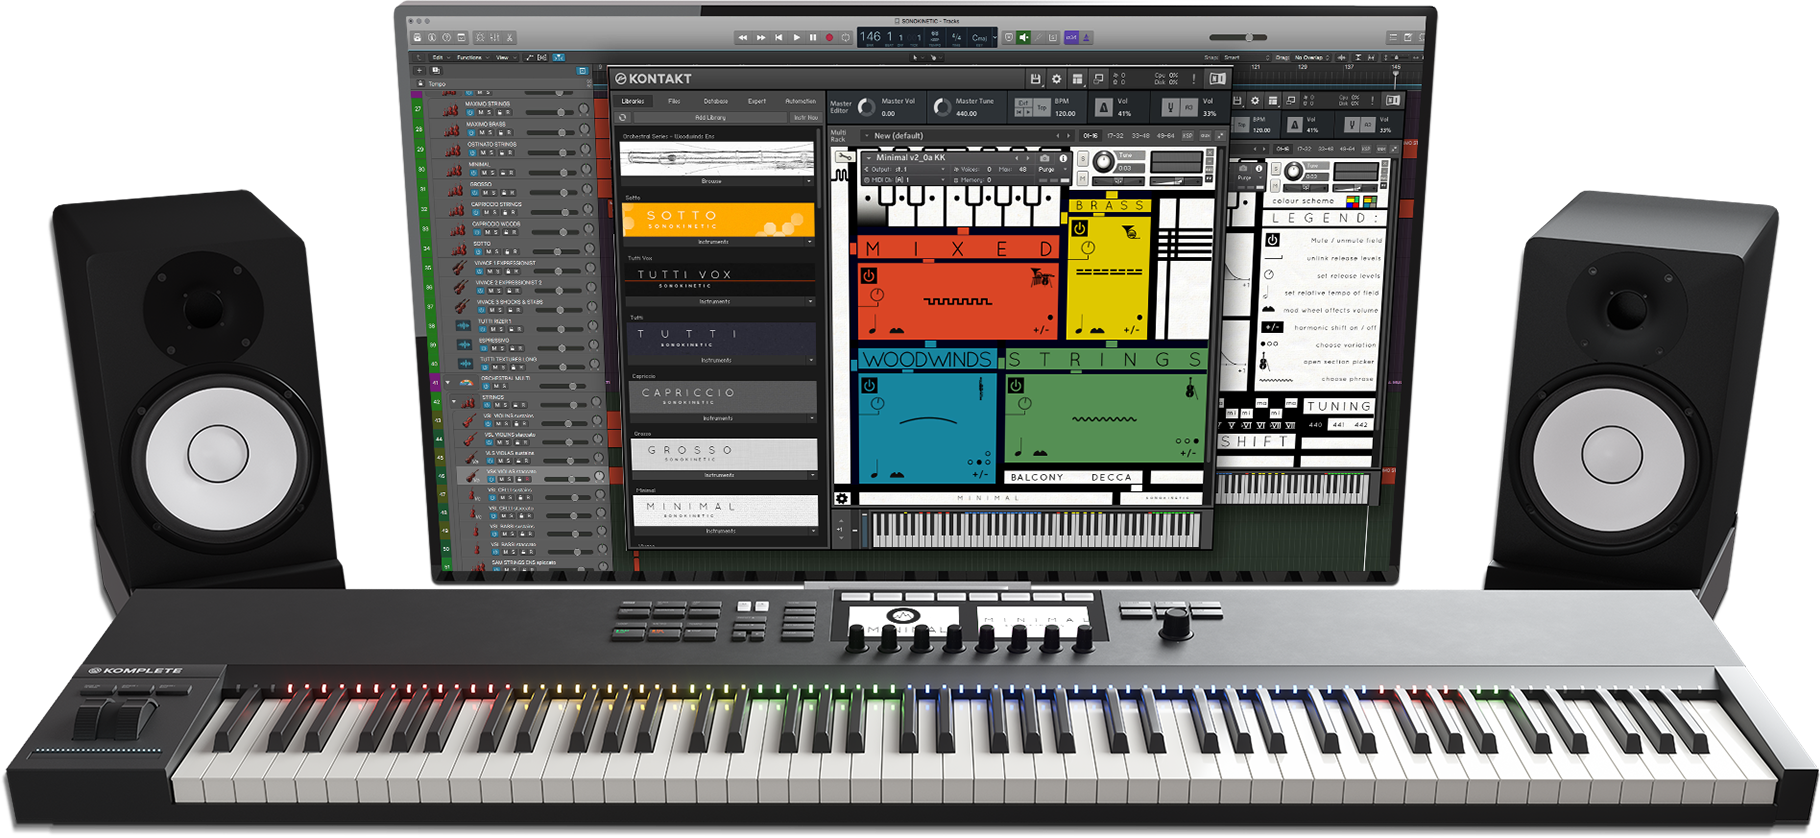This screenshot has height=838, width=1820.
Task: Open section picker via Mixed orchestra icon
Action: coord(1042,277)
